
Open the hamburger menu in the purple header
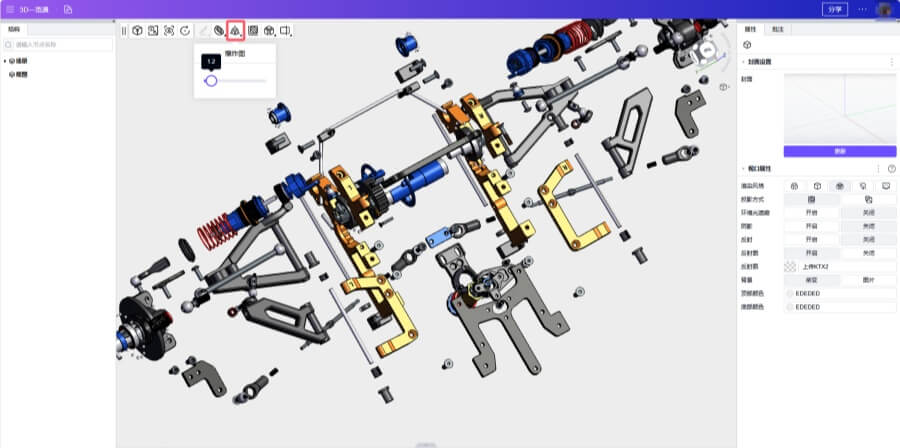(x=10, y=9)
